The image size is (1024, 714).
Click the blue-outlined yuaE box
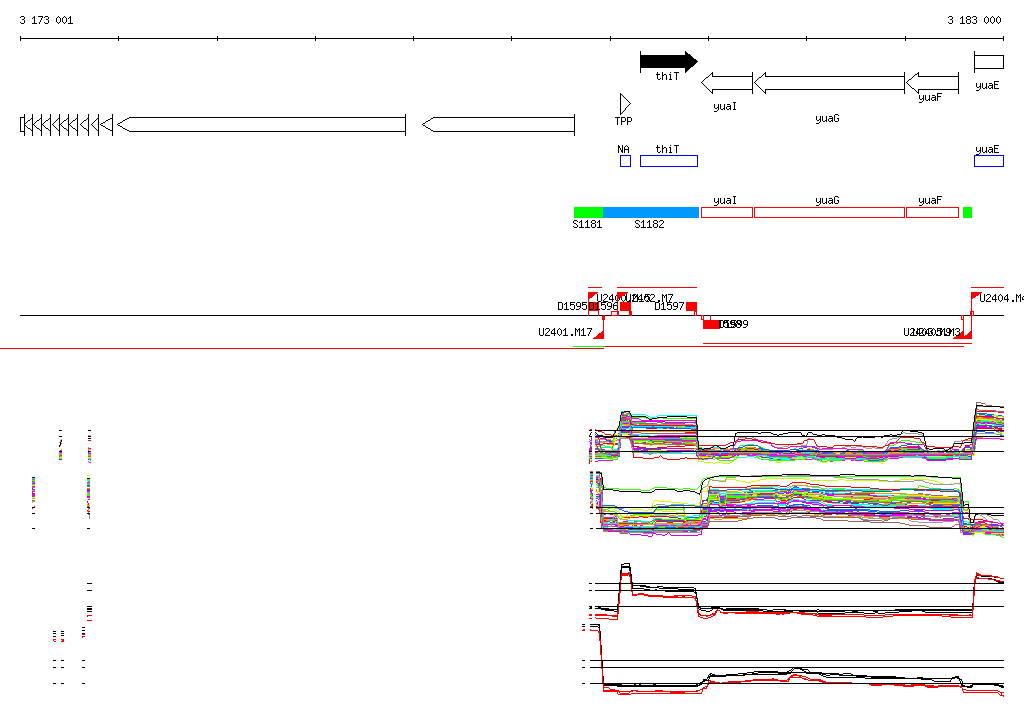[988, 161]
